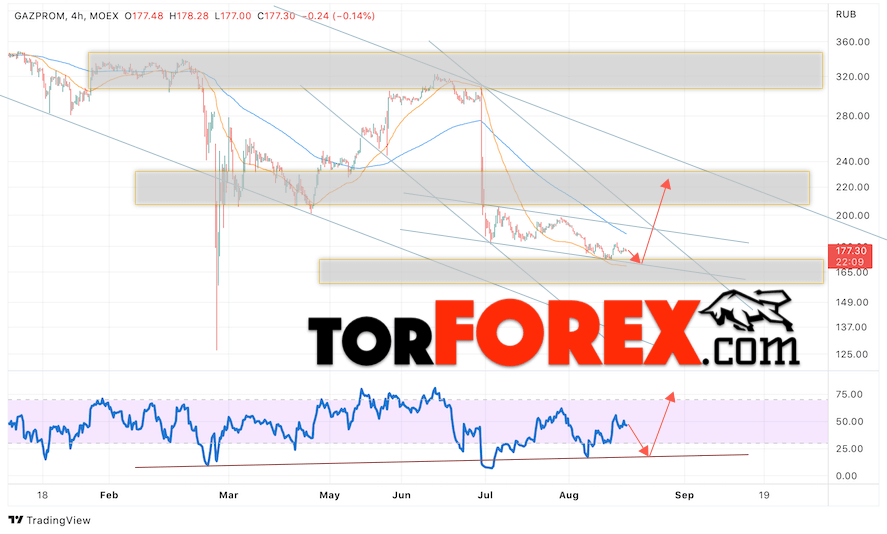
Task: Open the TradingView text link at bottom
Action: click(x=58, y=520)
